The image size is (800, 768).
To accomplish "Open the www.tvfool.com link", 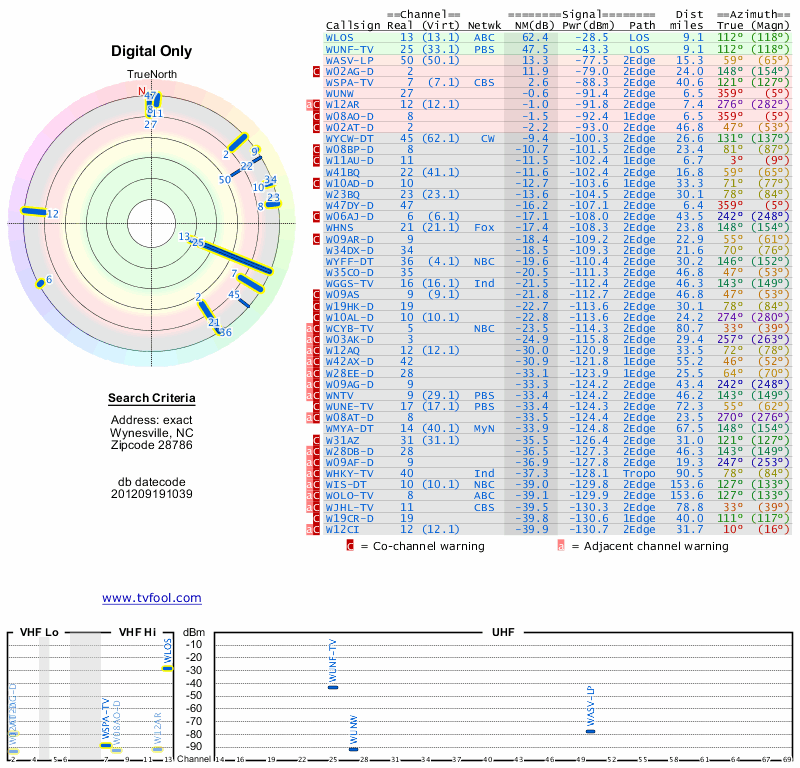I will (151, 598).
